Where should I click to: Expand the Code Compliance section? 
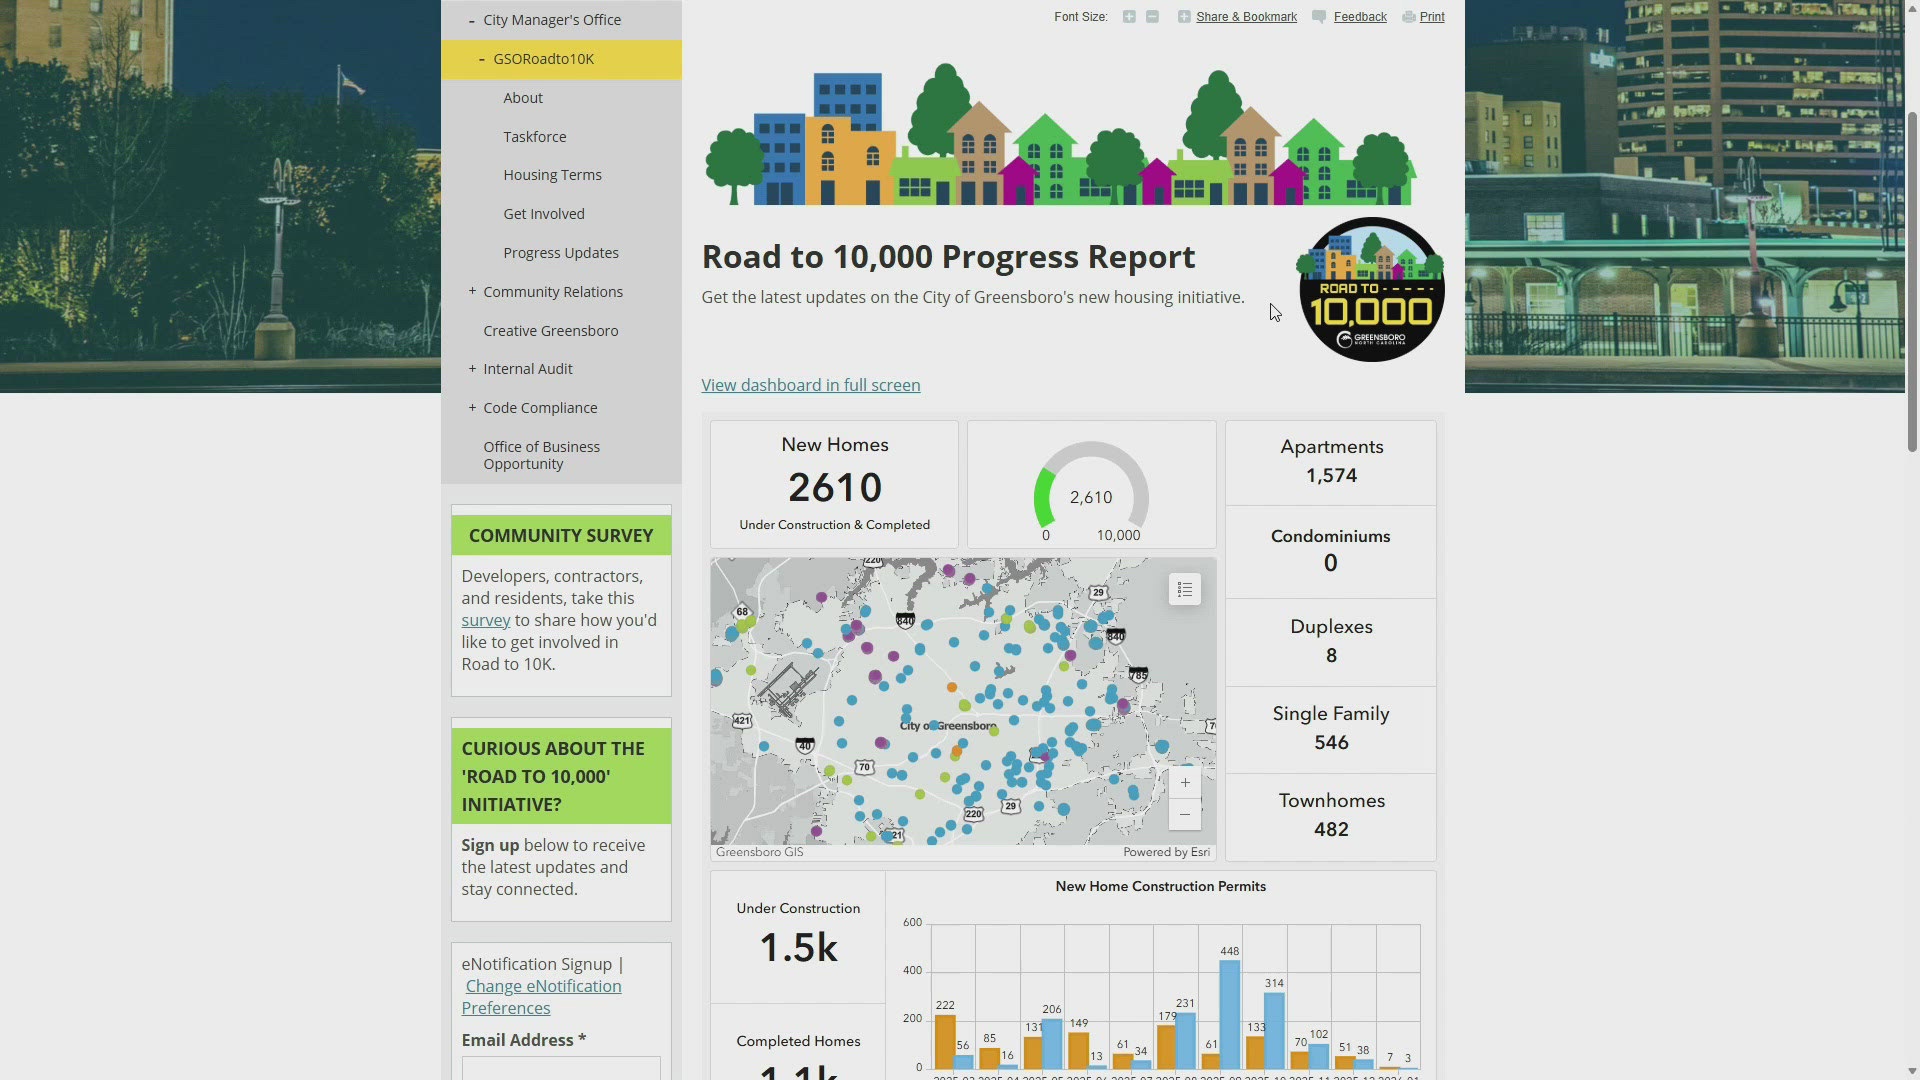tap(472, 408)
